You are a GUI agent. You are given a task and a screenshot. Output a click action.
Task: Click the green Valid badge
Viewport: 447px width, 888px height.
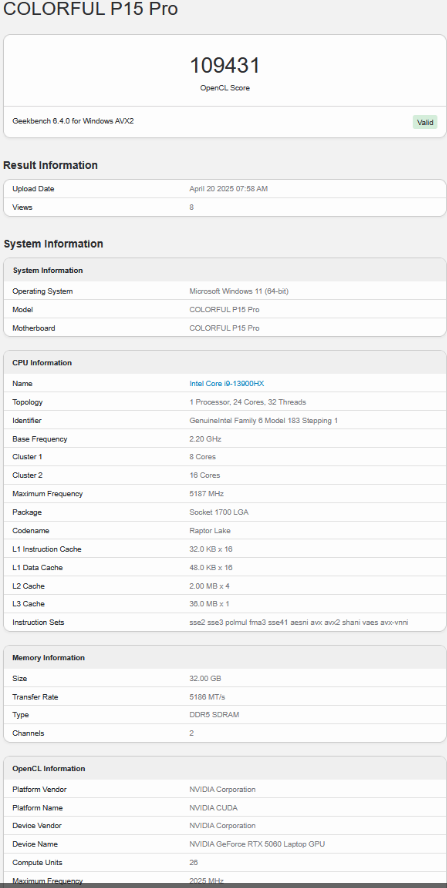click(425, 122)
